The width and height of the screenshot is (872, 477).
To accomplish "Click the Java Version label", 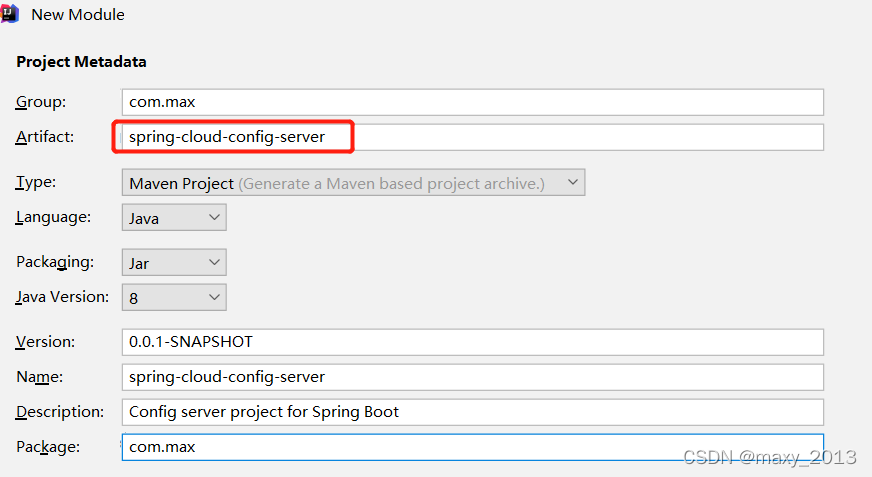I will coord(62,297).
